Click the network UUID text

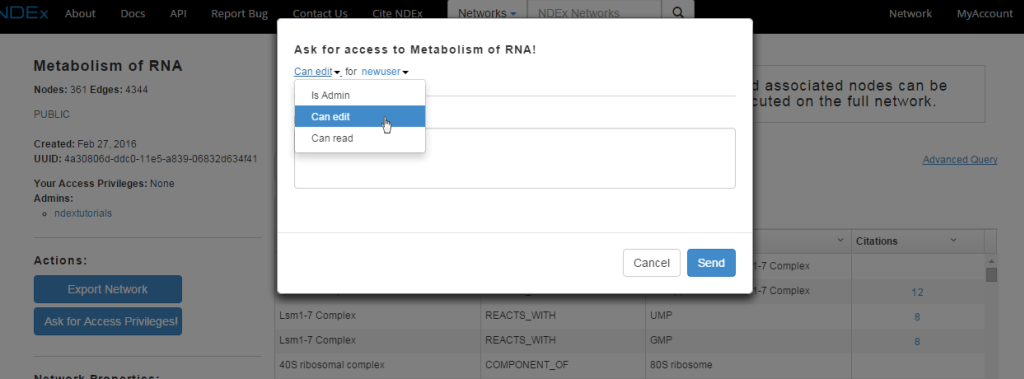pos(161,159)
